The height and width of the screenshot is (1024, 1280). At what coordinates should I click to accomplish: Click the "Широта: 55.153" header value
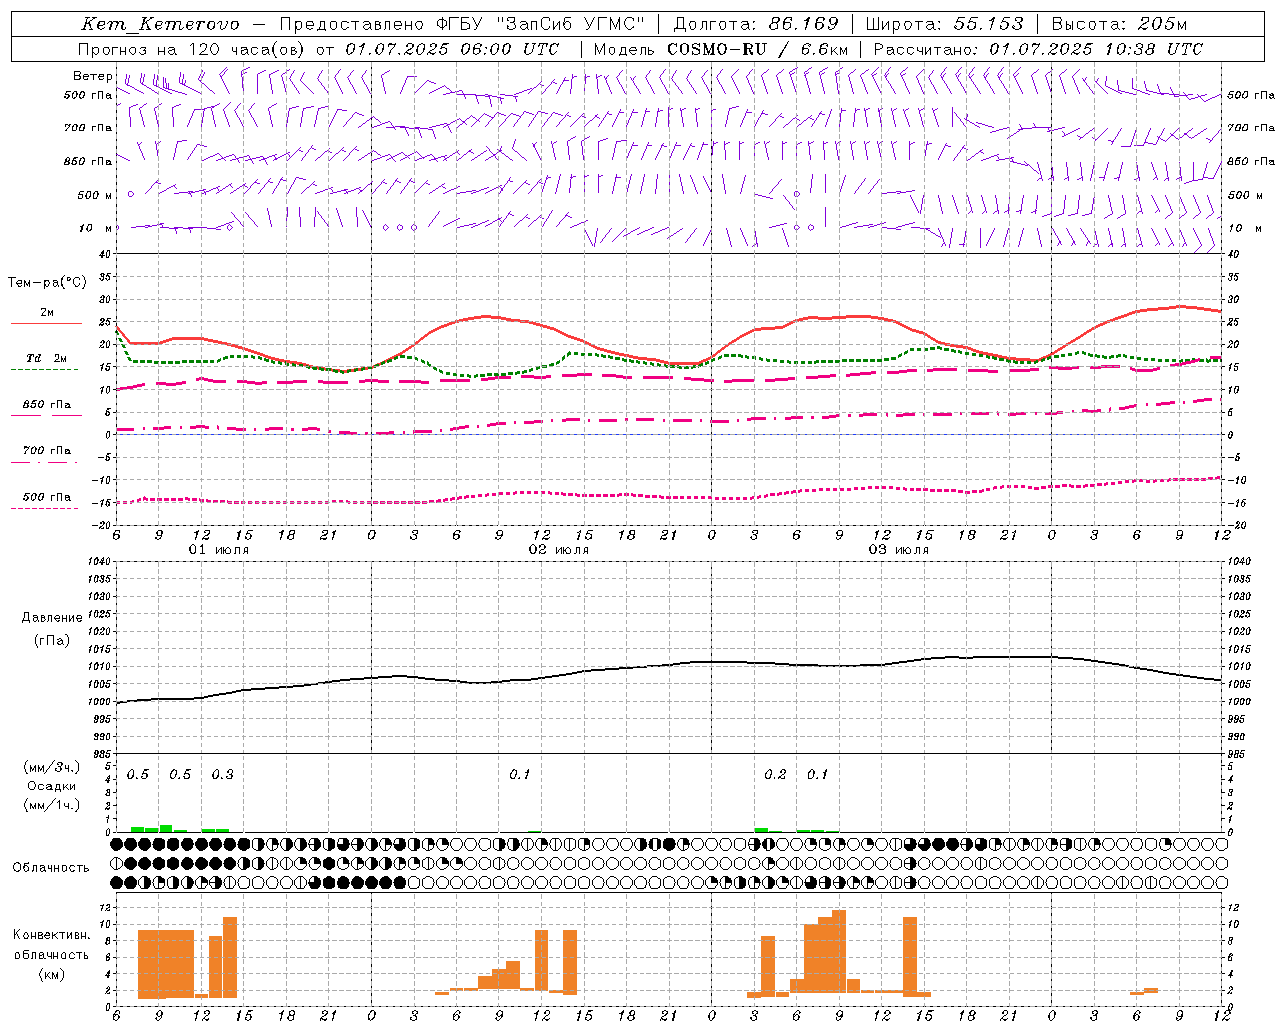pos(945,24)
